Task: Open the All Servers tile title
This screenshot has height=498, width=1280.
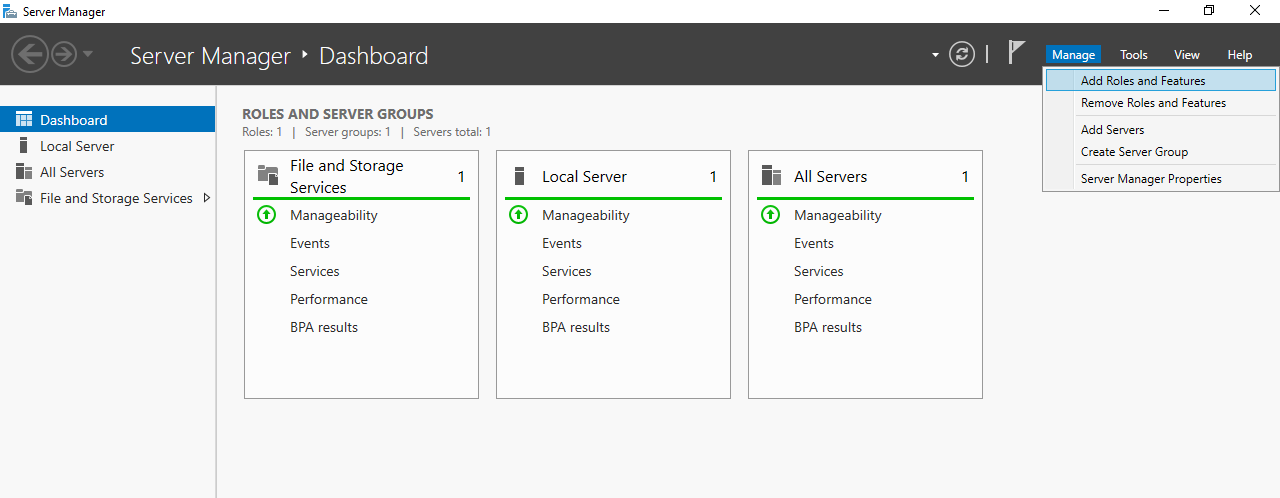Action: 830,177
